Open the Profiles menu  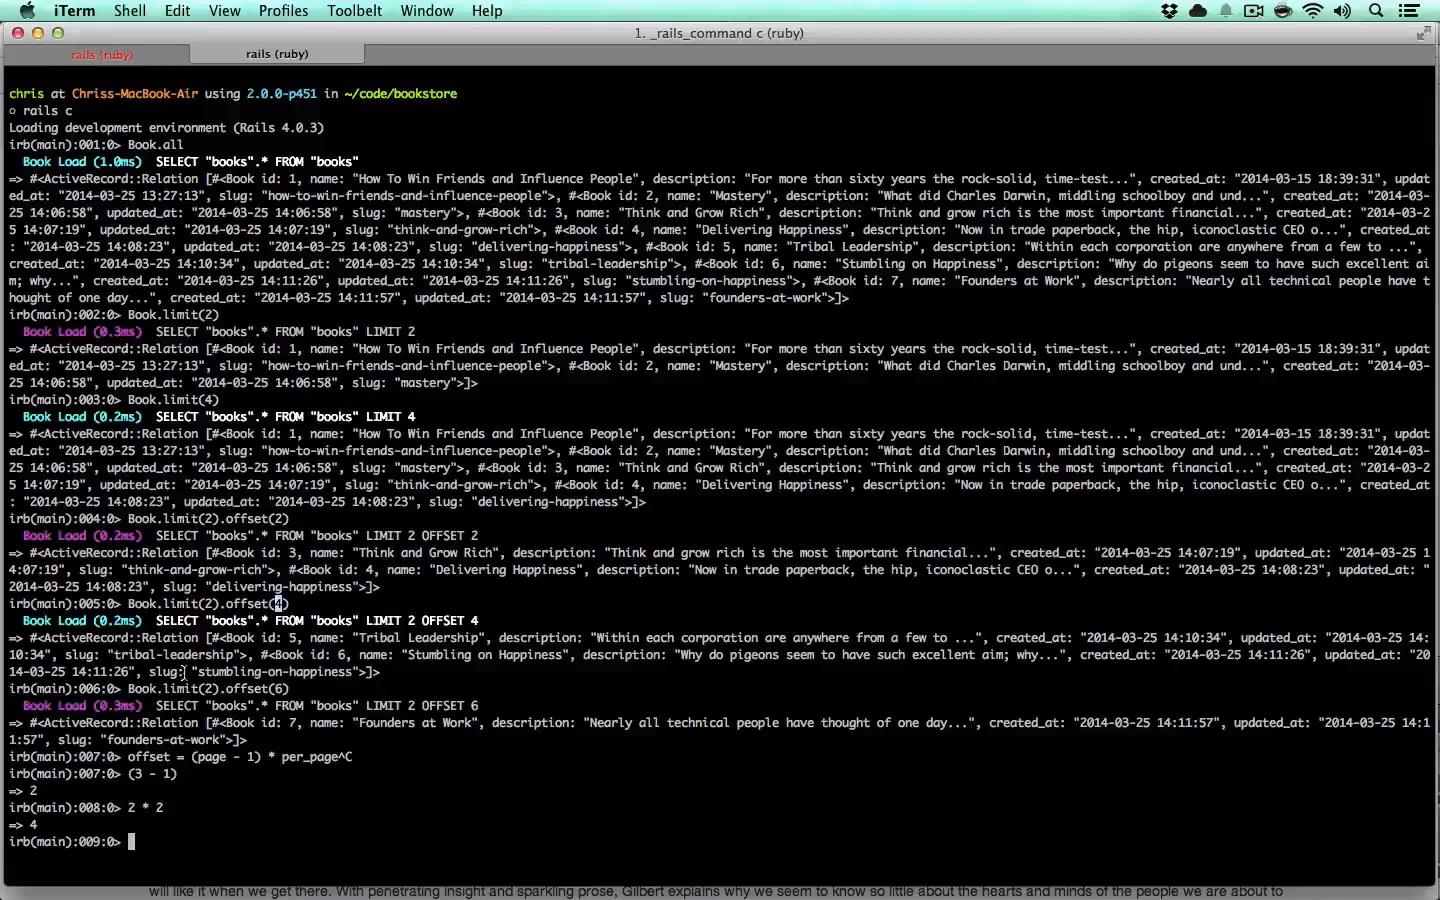pos(283,11)
